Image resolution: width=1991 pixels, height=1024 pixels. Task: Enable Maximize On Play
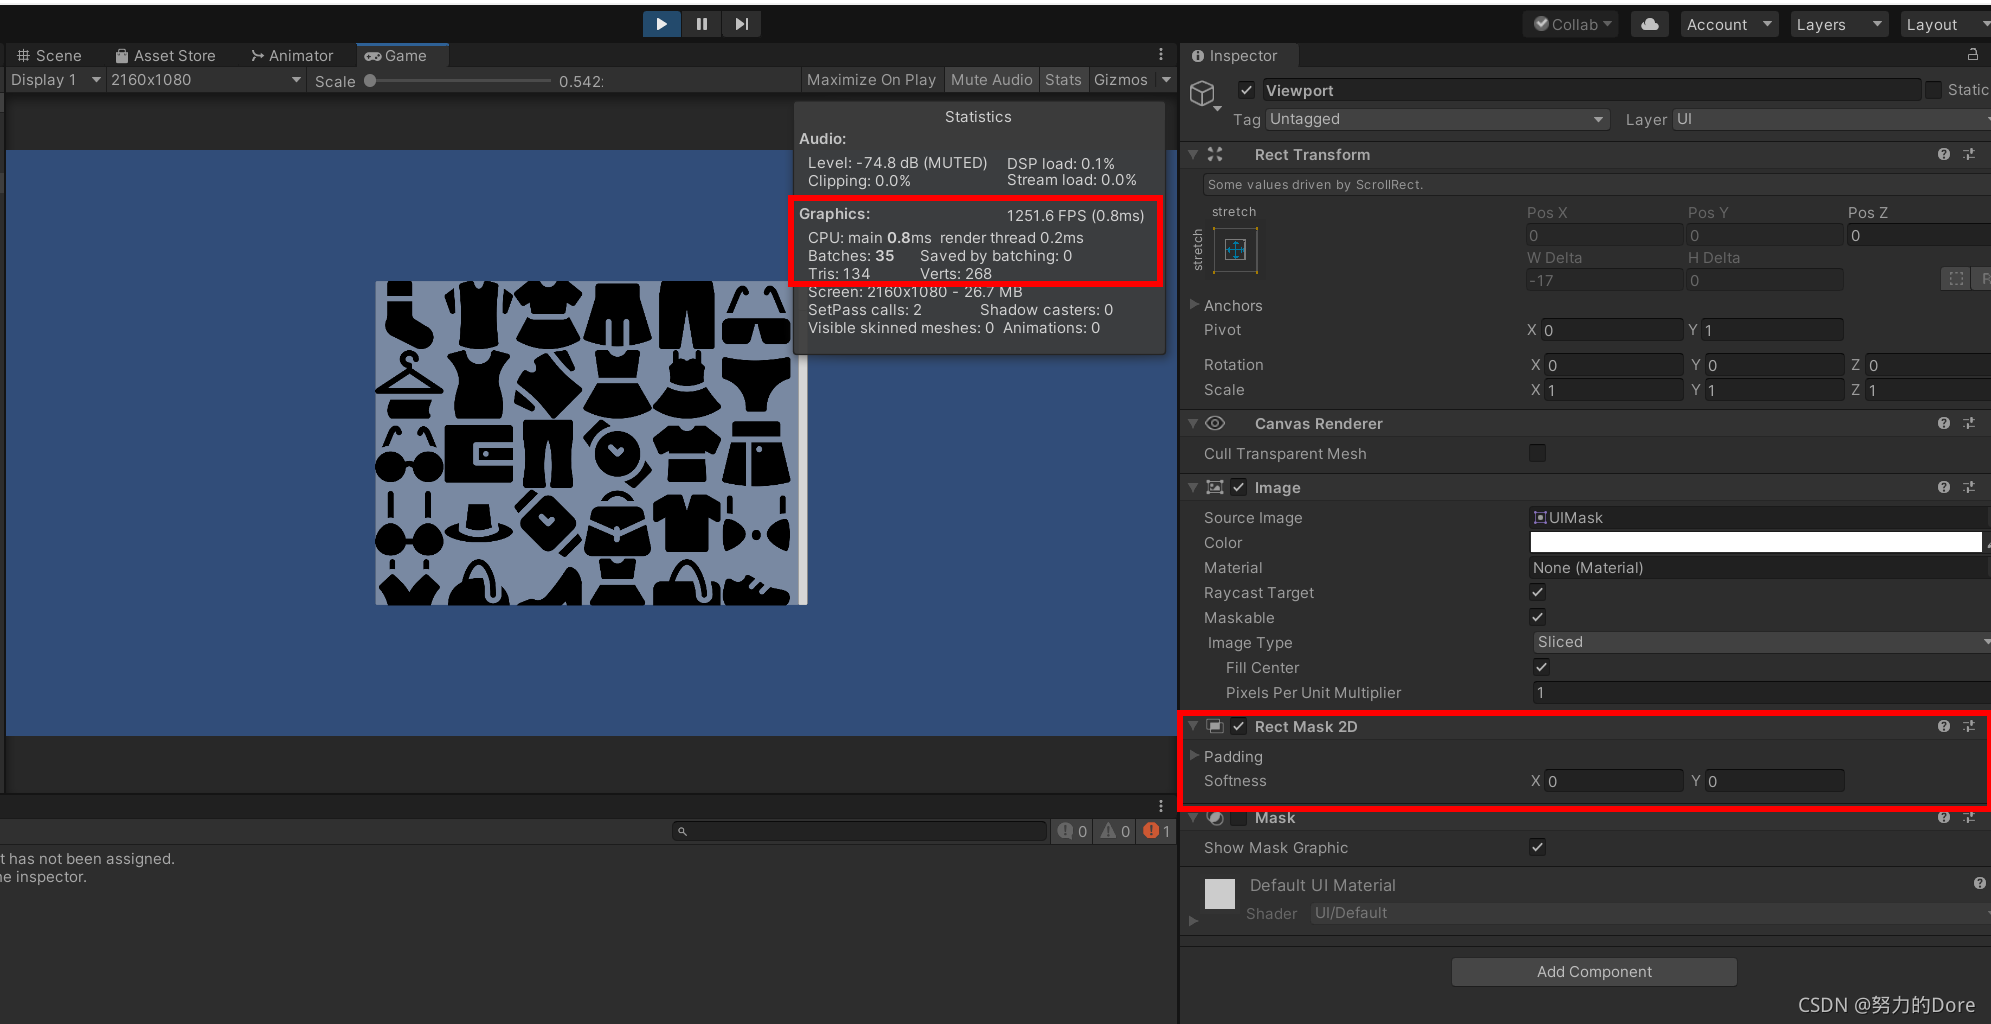[x=871, y=79]
